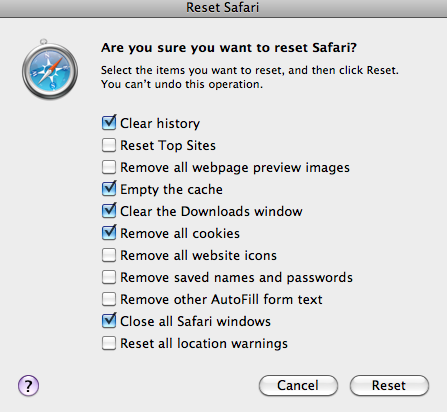Uncheck the Clear history checkbox

[x=109, y=123]
